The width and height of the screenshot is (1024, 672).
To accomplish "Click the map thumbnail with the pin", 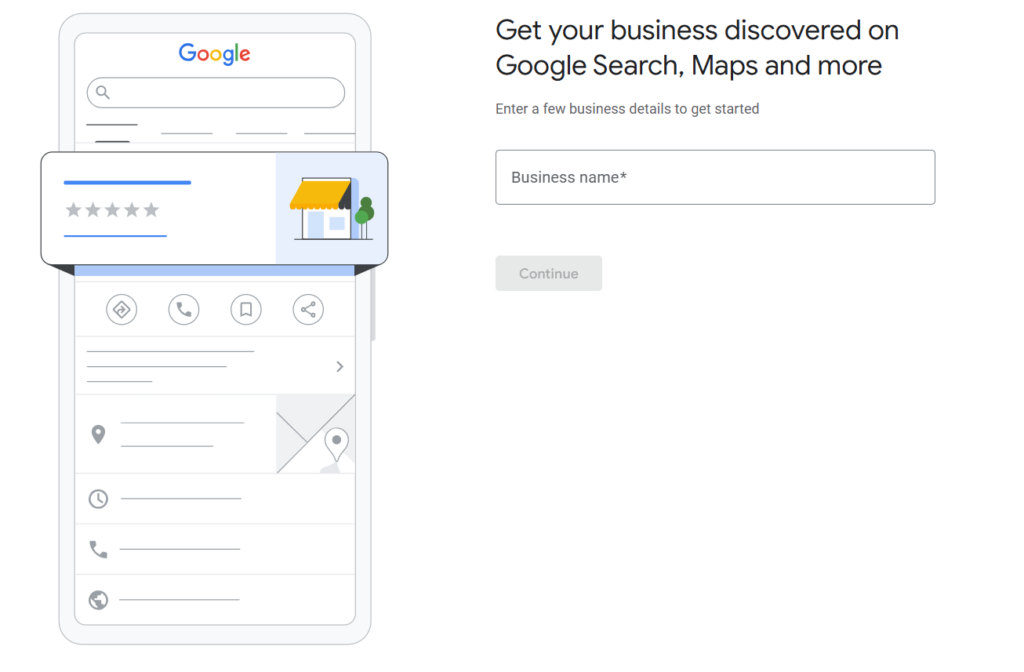I will (x=315, y=434).
